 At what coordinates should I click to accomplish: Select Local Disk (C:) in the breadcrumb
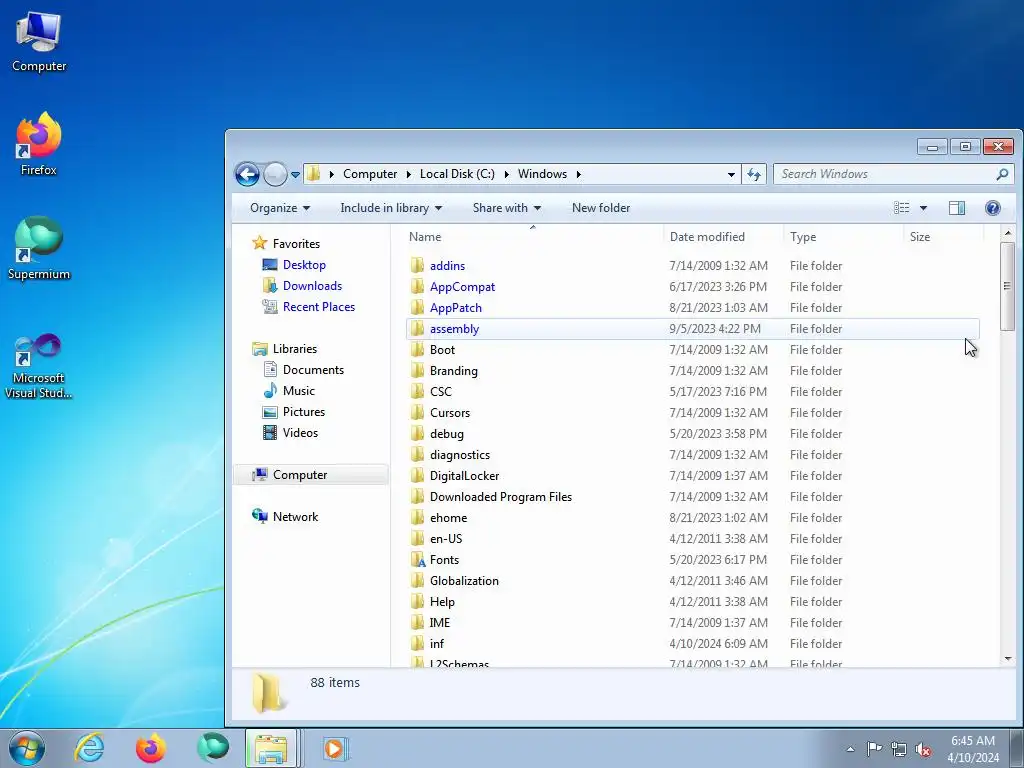pos(457,174)
